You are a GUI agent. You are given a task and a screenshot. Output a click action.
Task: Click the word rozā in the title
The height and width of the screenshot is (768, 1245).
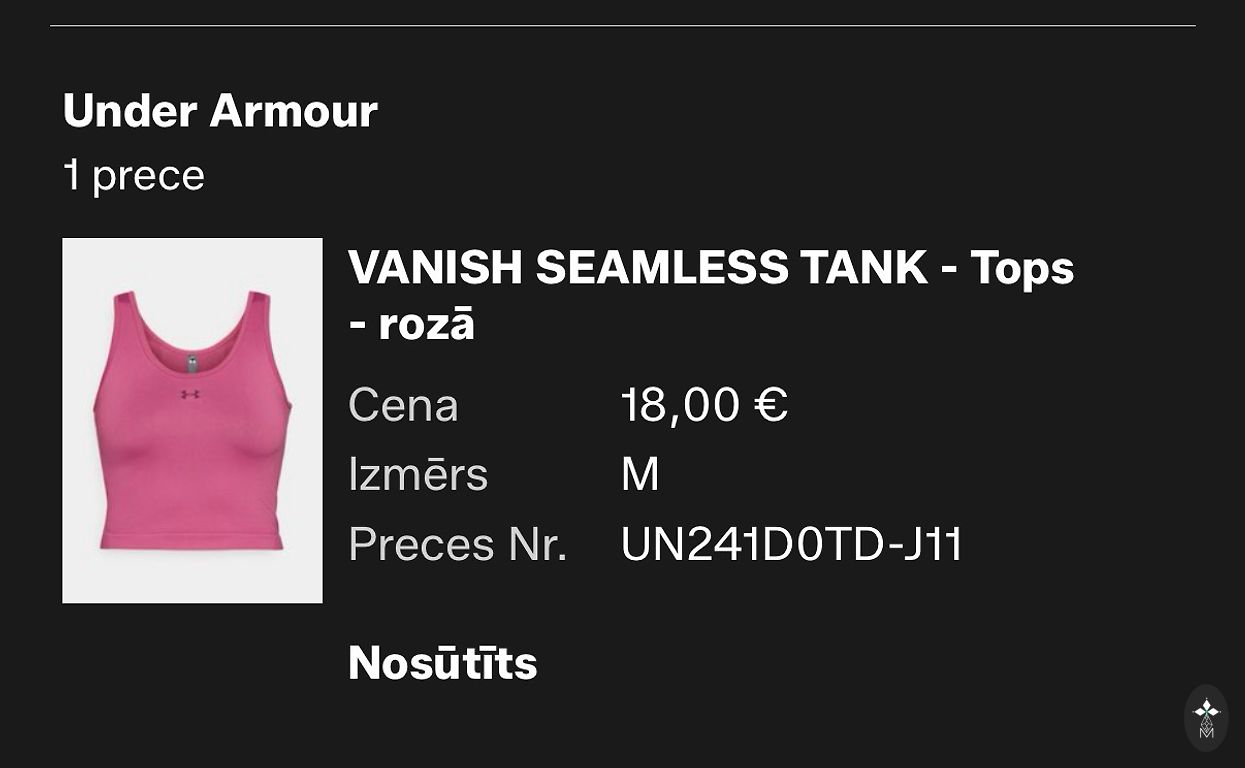click(x=426, y=324)
